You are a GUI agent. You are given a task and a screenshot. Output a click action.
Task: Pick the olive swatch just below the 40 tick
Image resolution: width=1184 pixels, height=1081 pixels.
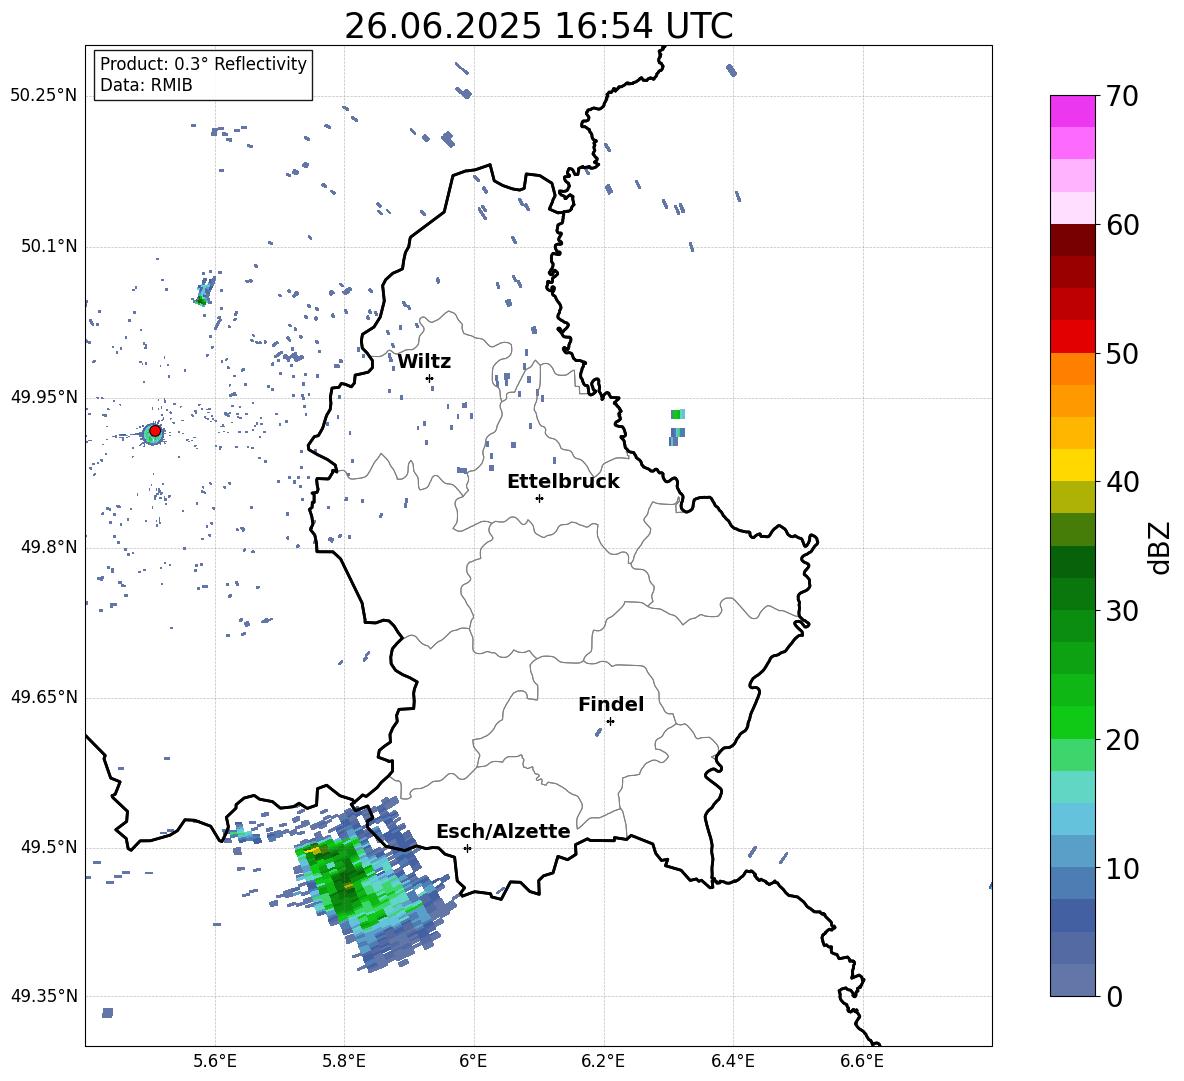click(x=1072, y=497)
